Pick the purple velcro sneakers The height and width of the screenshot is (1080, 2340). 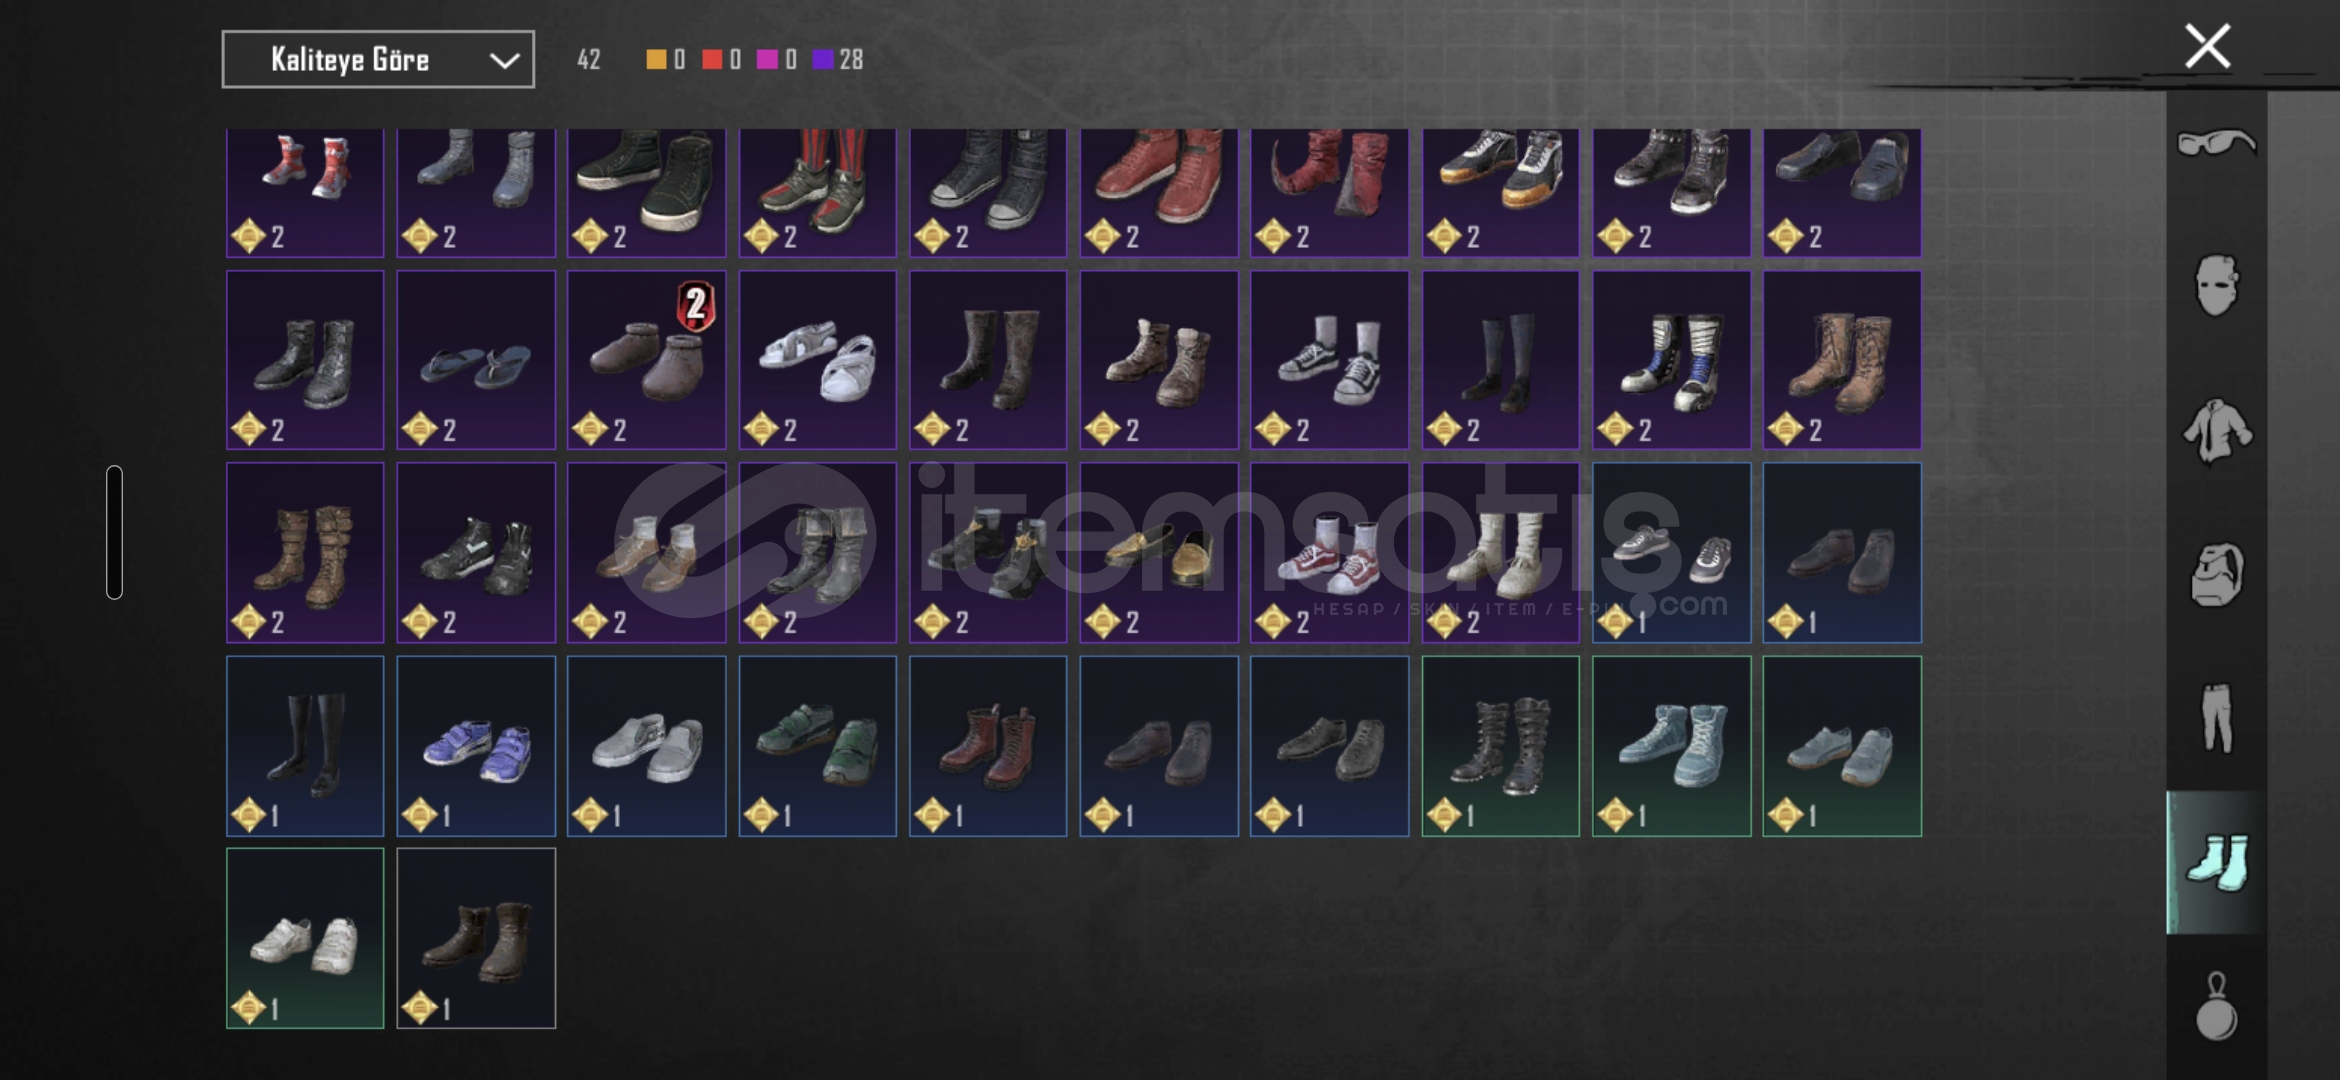pyautogui.click(x=476, y=746)
